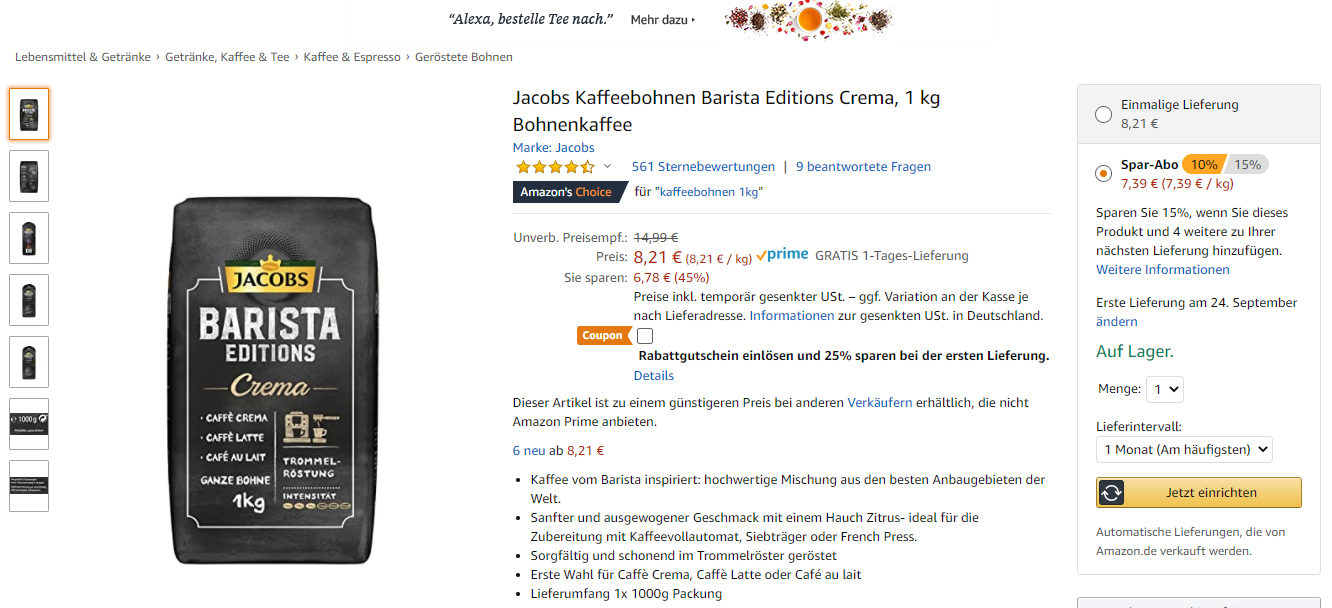The width and height of the screenshot is (1332, 608).
Task: Open the Menge quantity dropdown
Action: [x=1166, y=389]
